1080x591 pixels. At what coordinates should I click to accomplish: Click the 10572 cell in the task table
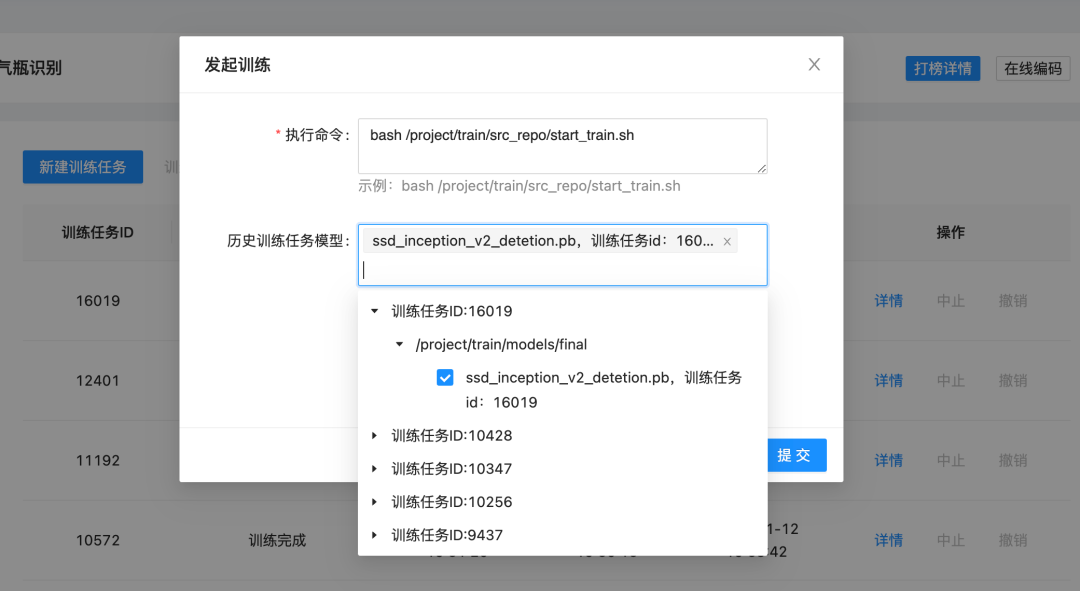pos(98,540)
